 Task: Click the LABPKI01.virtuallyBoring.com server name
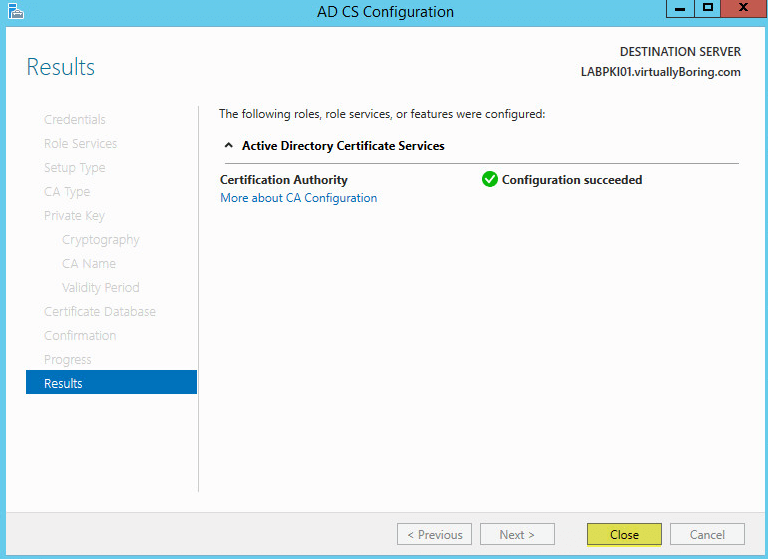click(x=660, y=72)
